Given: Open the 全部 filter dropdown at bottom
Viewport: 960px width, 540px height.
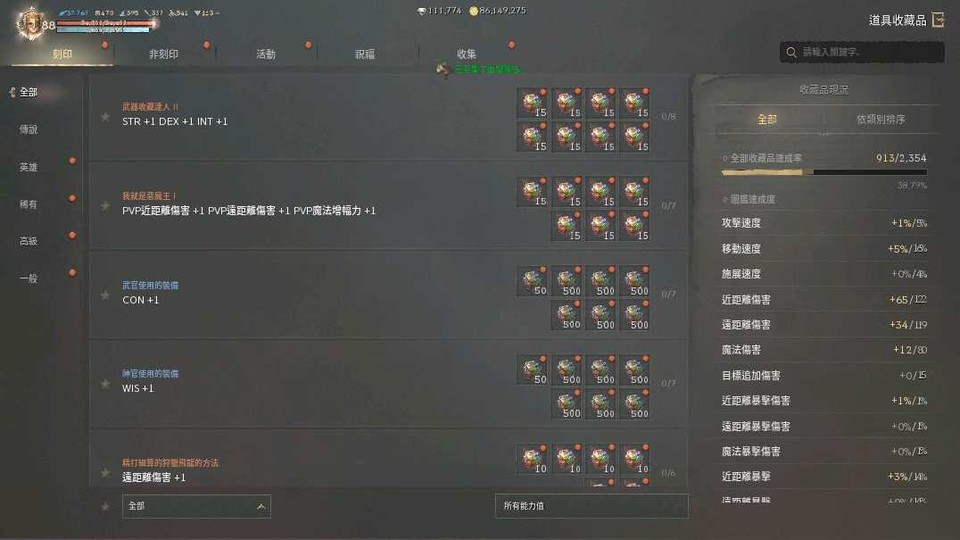Looking at the screenshot, I should coord(196,506).
